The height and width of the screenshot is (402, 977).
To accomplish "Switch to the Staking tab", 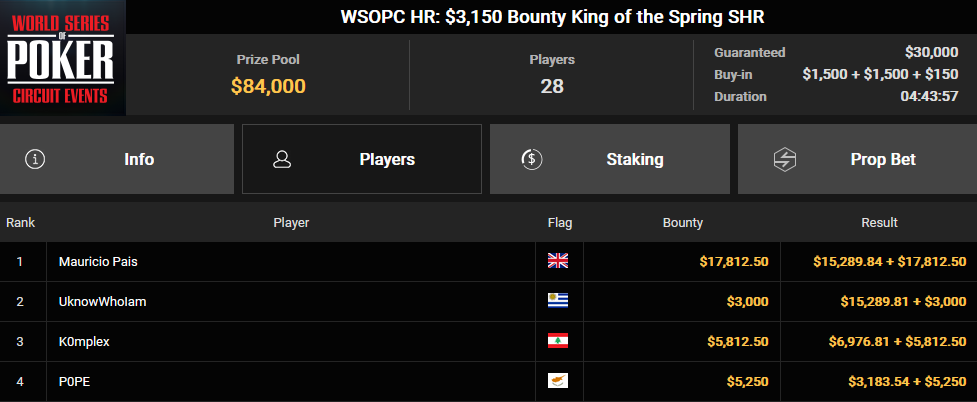I will point(609,159).
